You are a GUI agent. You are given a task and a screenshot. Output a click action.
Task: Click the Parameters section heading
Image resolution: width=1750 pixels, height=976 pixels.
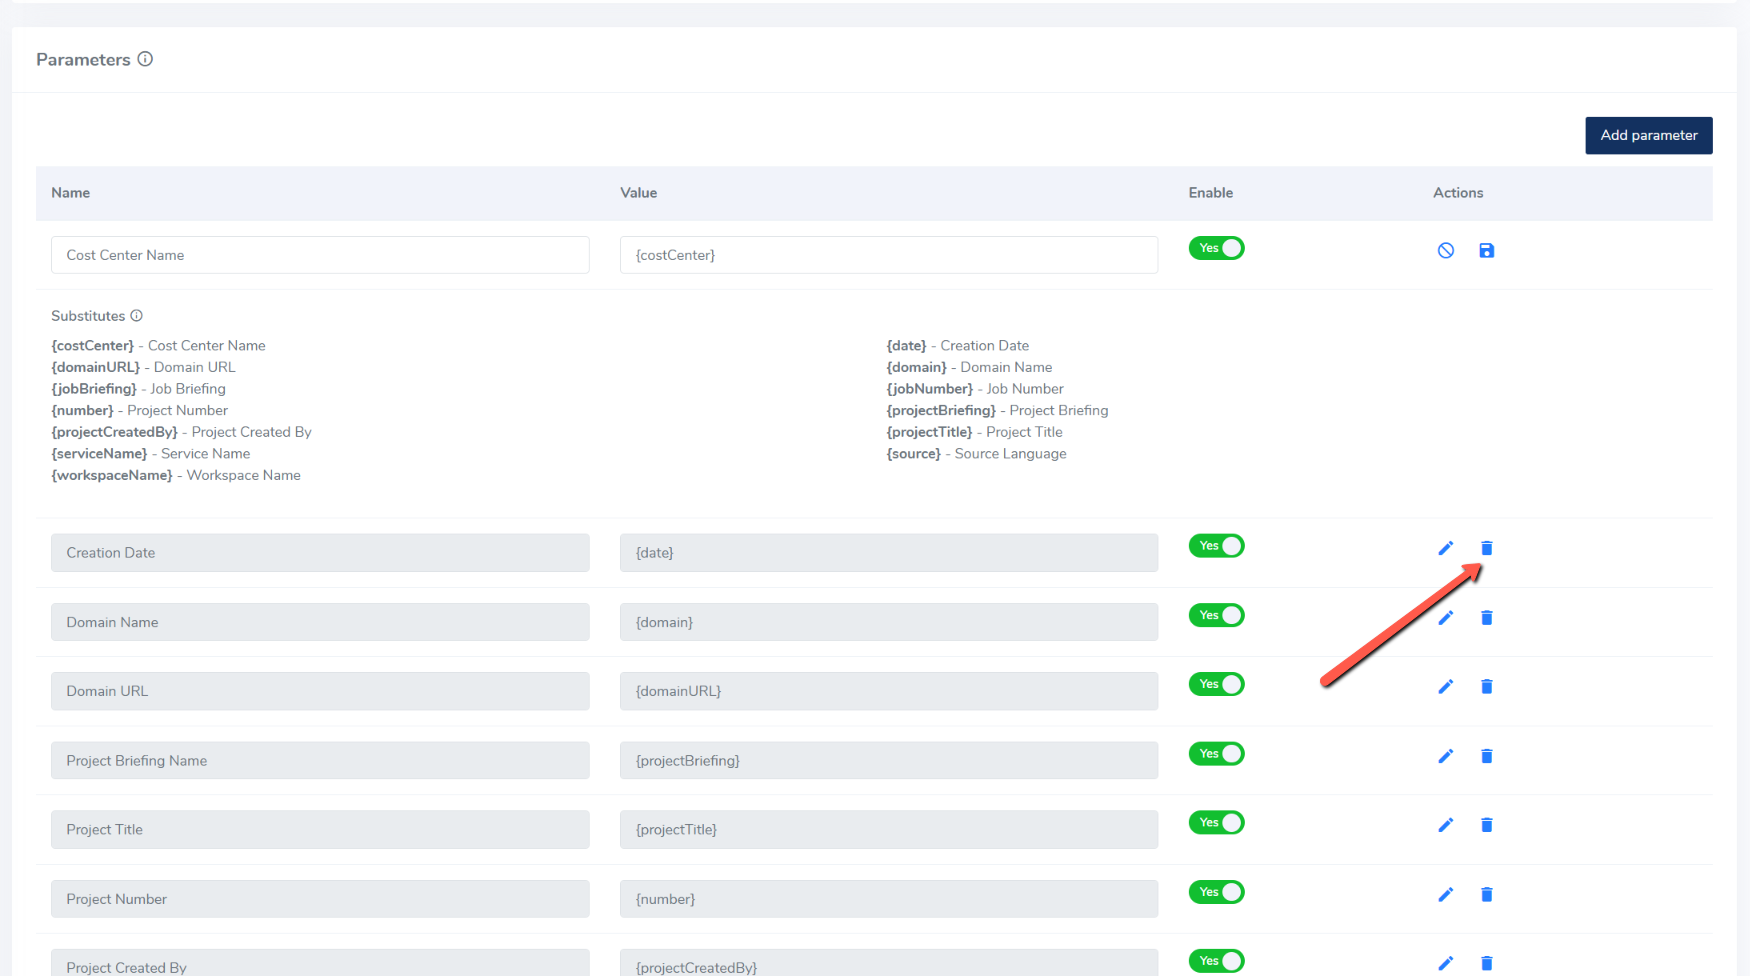[83, 60]
